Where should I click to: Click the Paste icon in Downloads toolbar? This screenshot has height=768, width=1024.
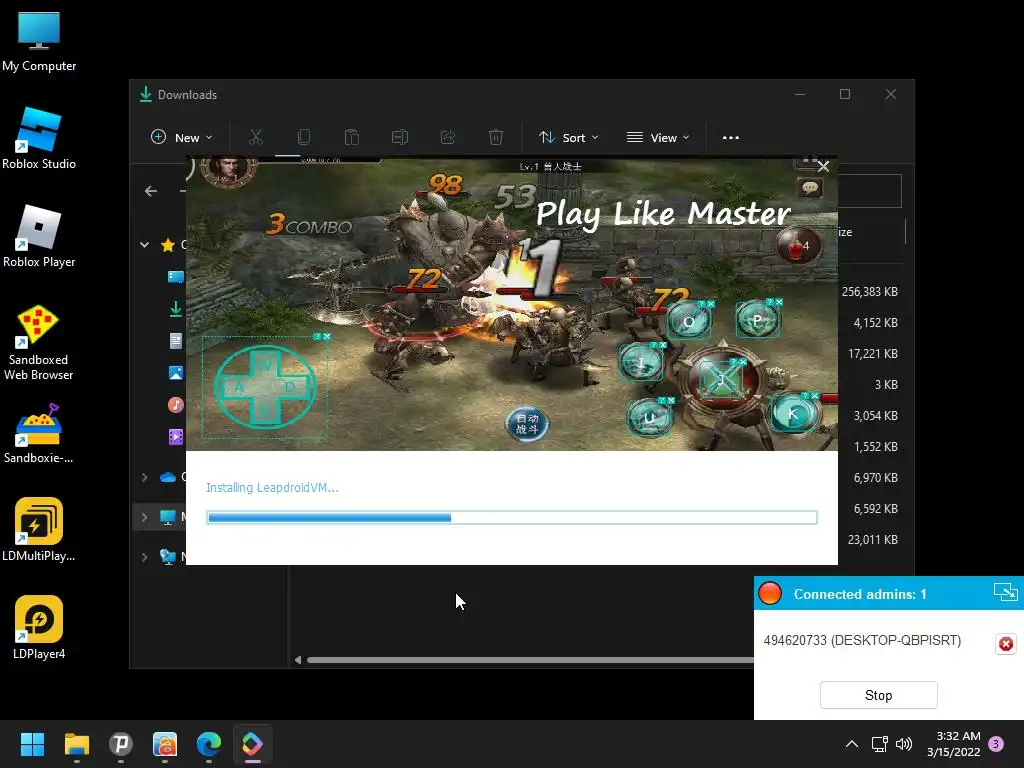coord(351,137)
